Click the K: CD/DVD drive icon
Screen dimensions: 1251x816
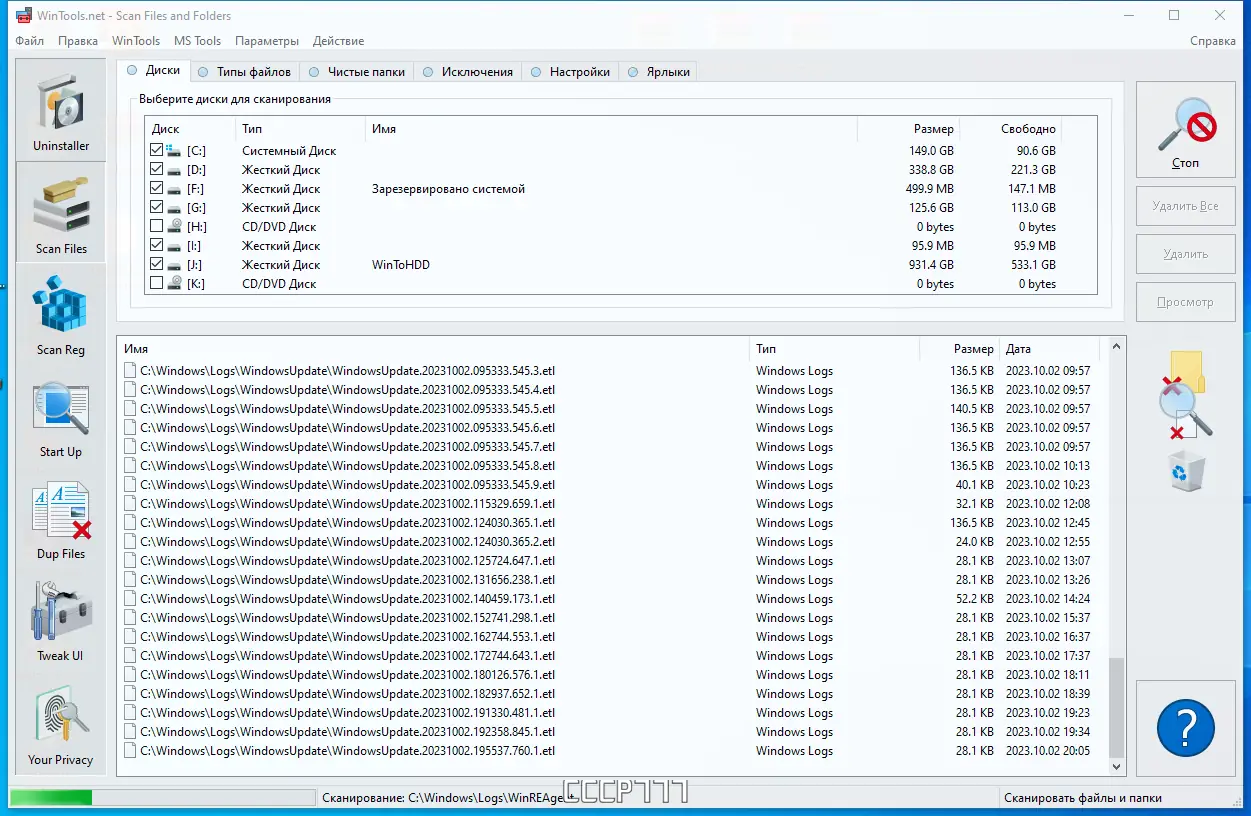coord(173,284)
